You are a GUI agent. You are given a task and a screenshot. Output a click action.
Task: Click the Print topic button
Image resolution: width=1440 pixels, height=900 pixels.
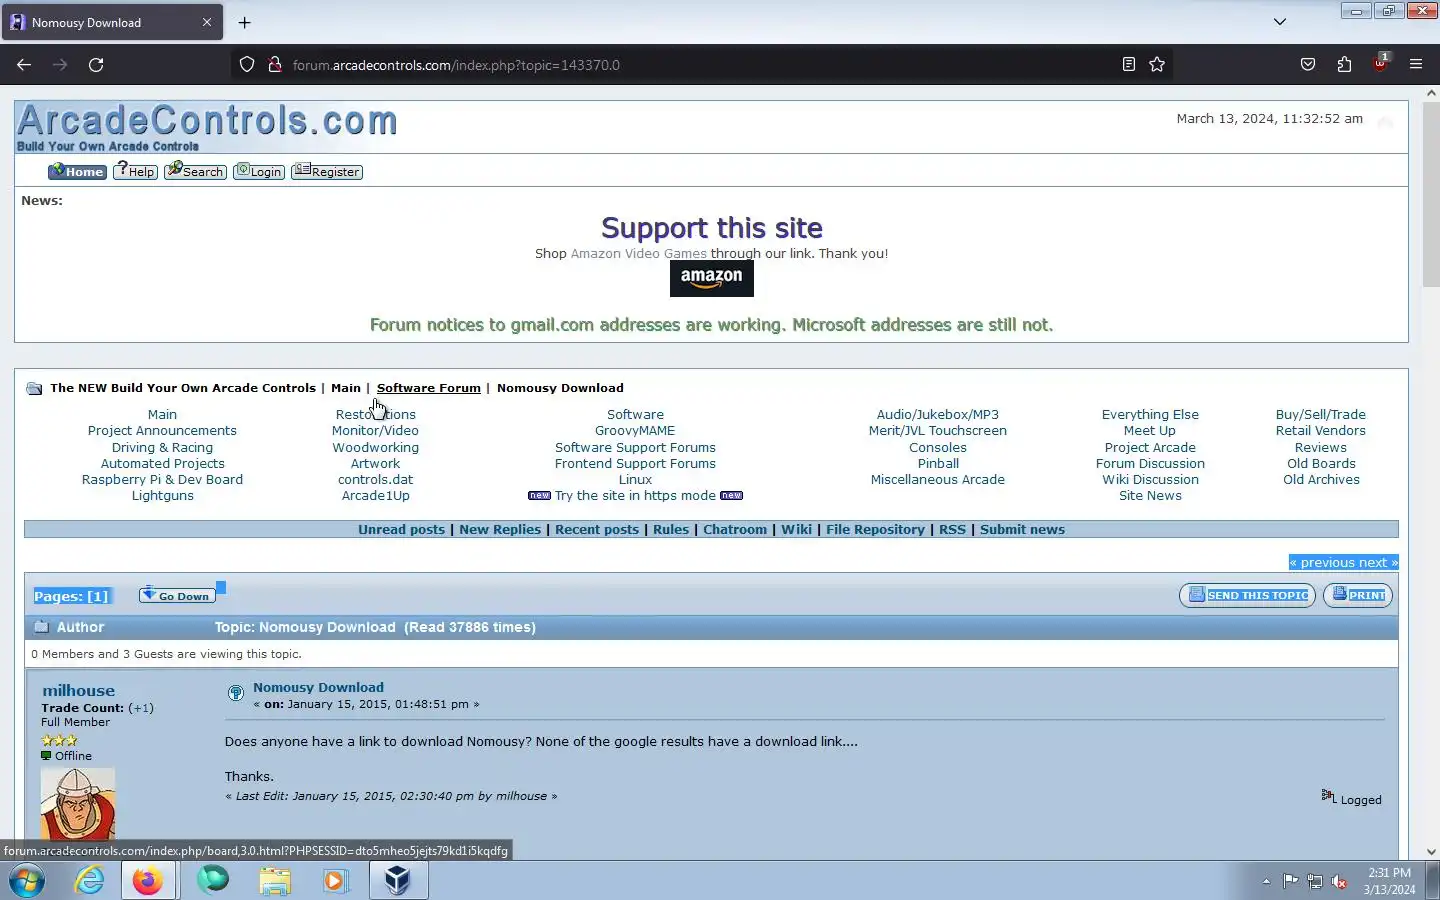(1358, 595)
